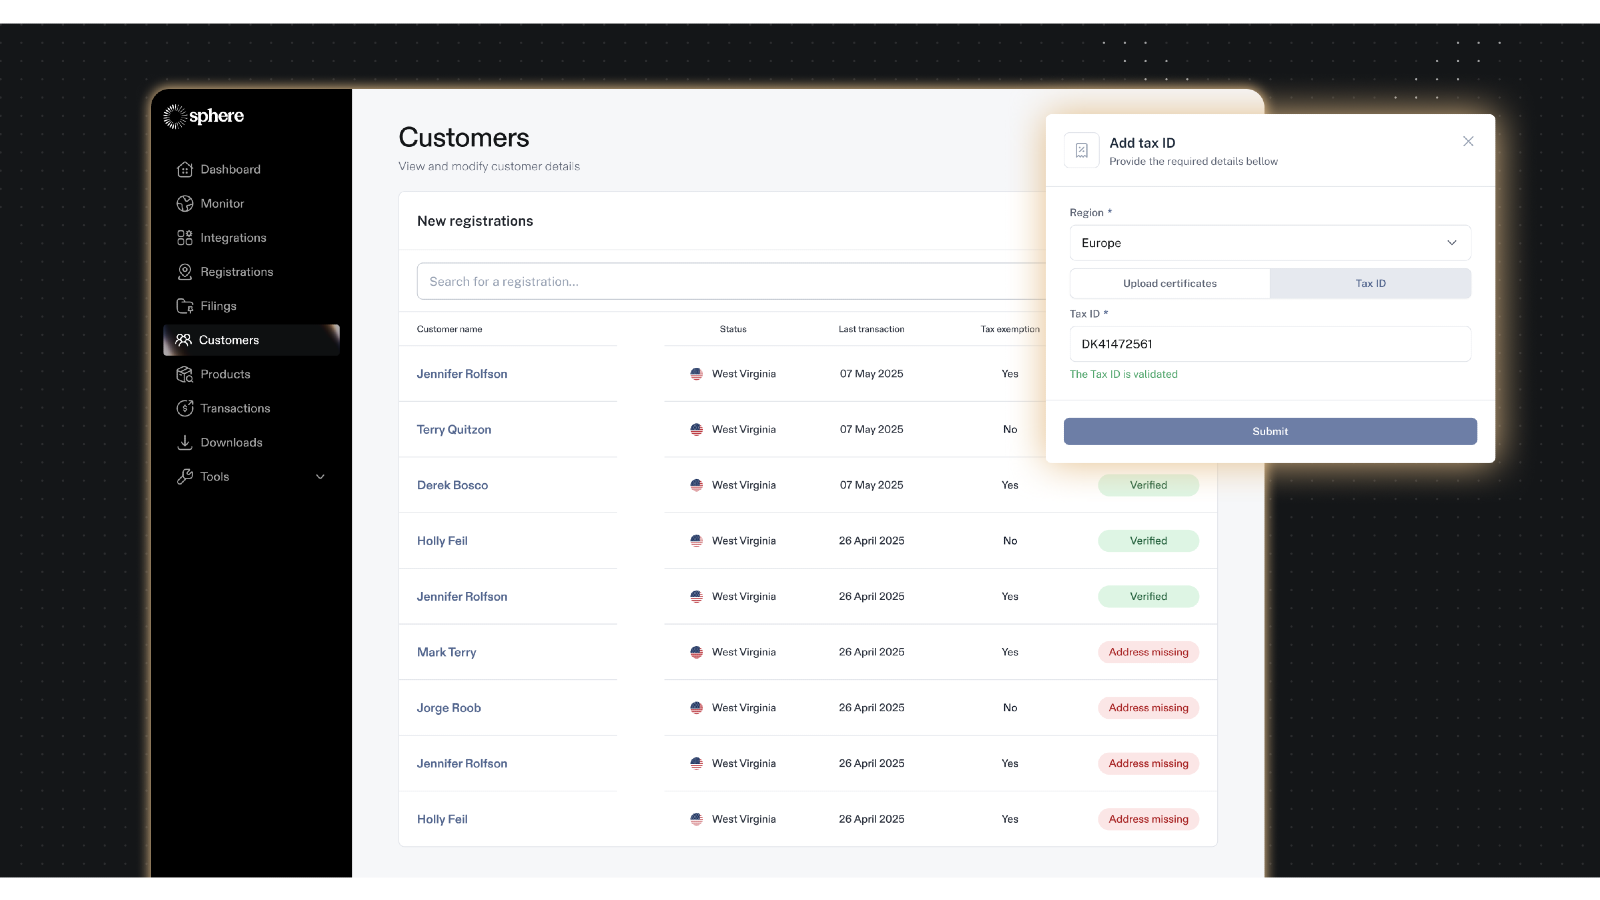
Task: Expand the Tools submenu chevron
Action: [320, 477]
